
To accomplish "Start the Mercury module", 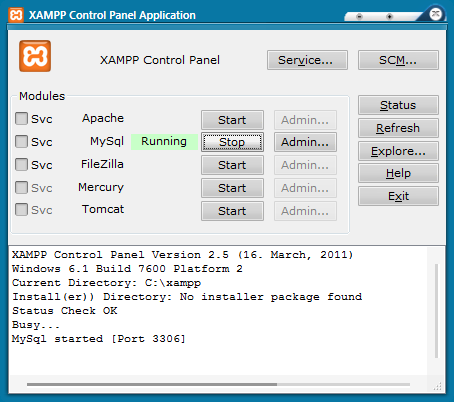I will [x=232, y=188].
